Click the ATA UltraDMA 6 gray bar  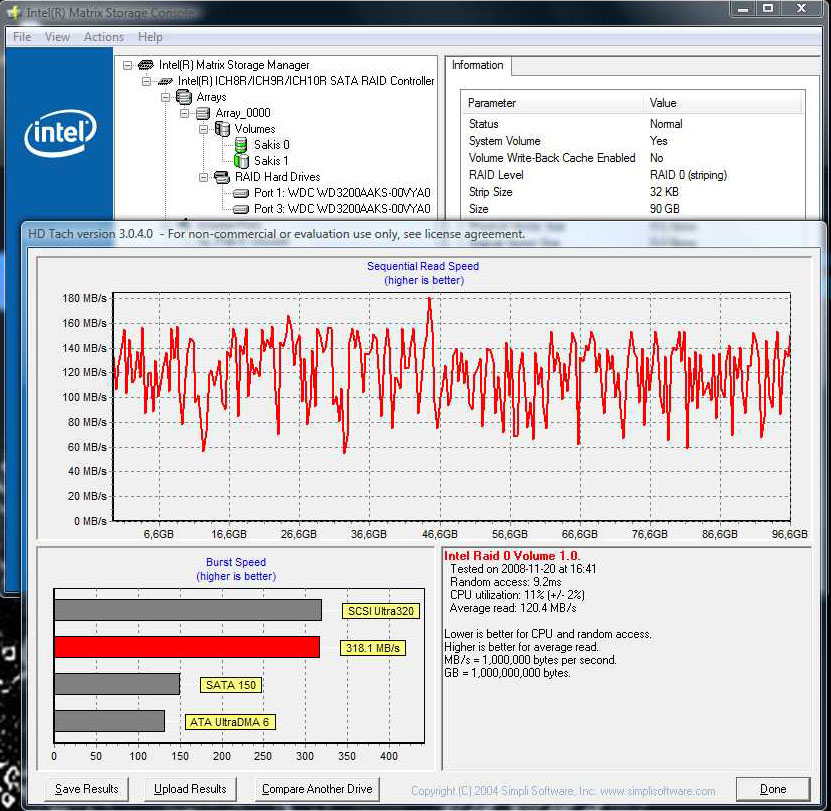tap(110, 721)
